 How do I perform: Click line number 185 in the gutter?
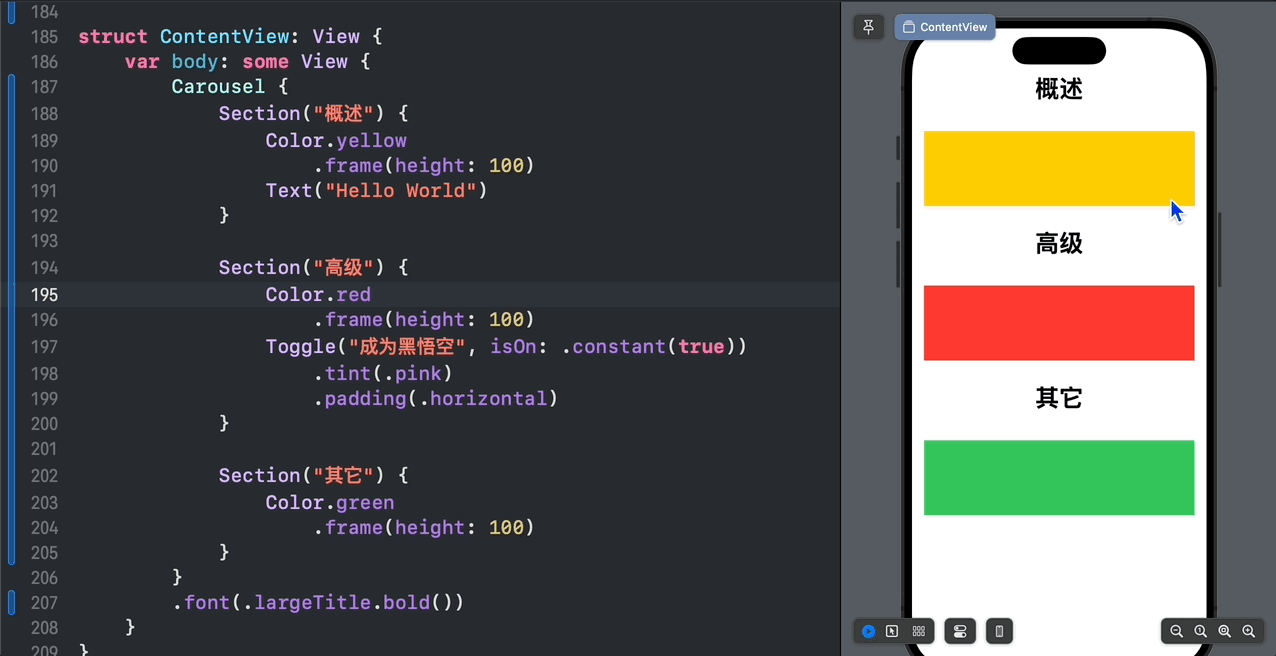point(45,36)
